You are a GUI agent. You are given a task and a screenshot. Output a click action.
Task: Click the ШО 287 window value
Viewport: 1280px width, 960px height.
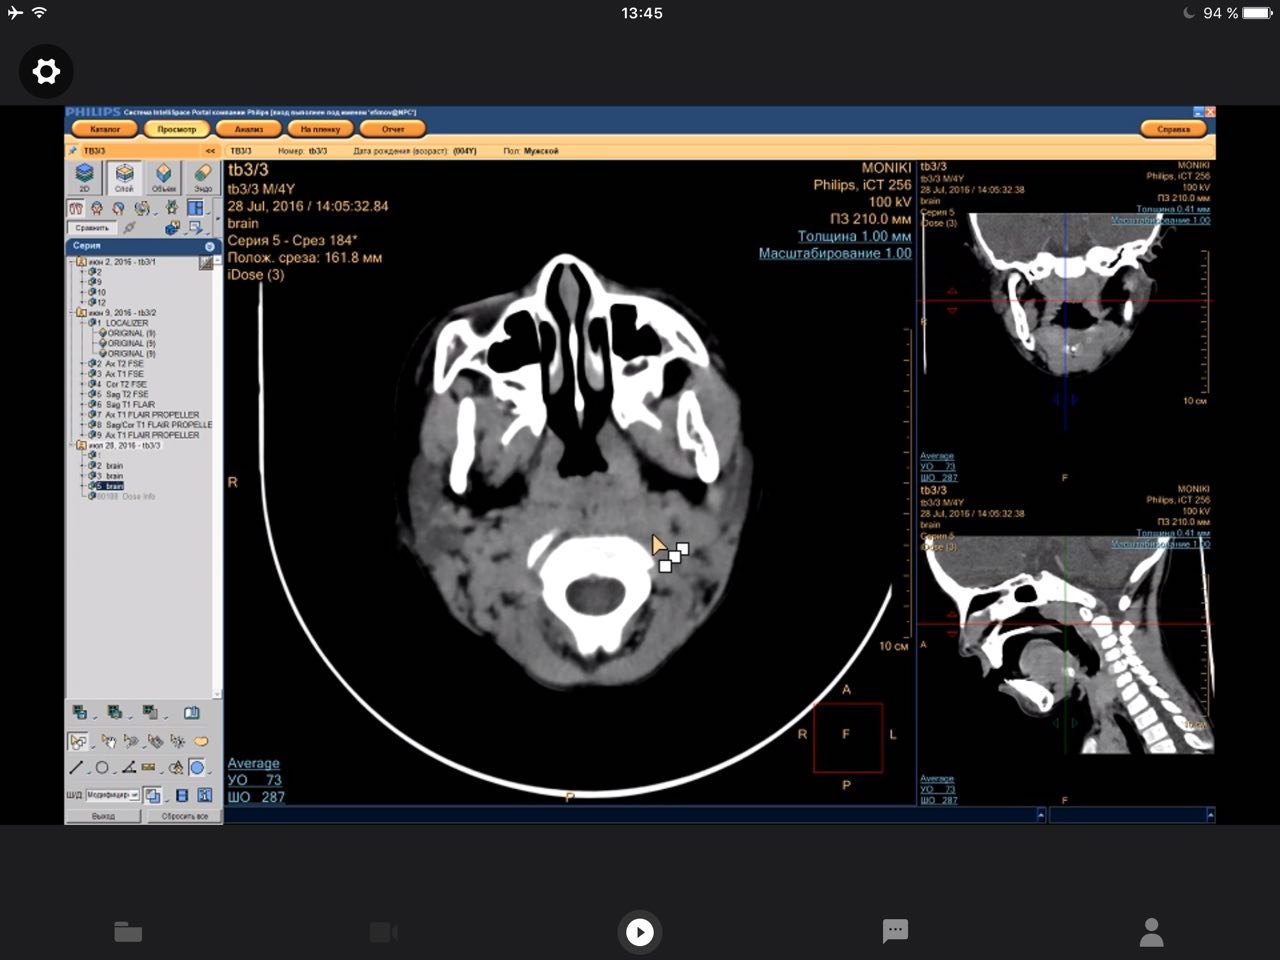point(256,797)
